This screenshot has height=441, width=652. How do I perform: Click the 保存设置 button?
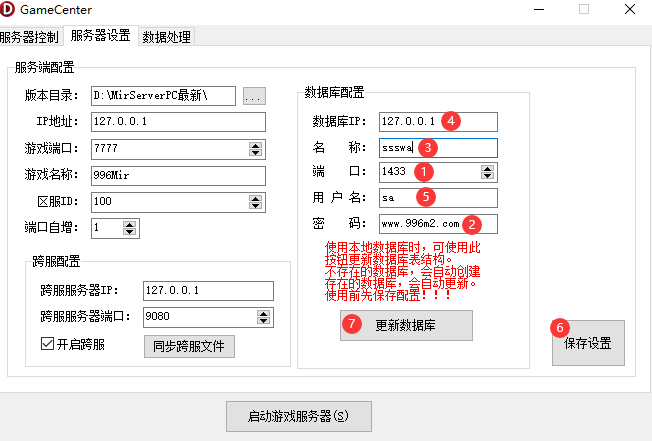point(588,344)
